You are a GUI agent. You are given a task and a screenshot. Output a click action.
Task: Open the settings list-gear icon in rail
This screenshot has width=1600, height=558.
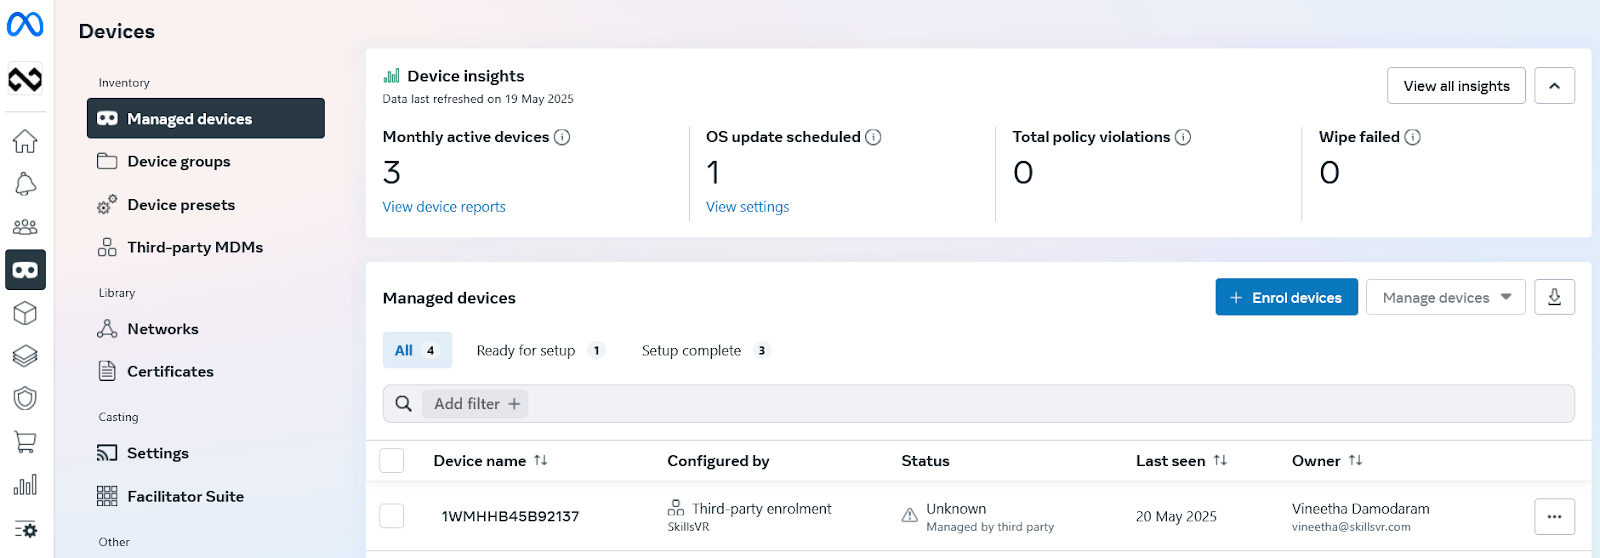[x=25, y=529]
